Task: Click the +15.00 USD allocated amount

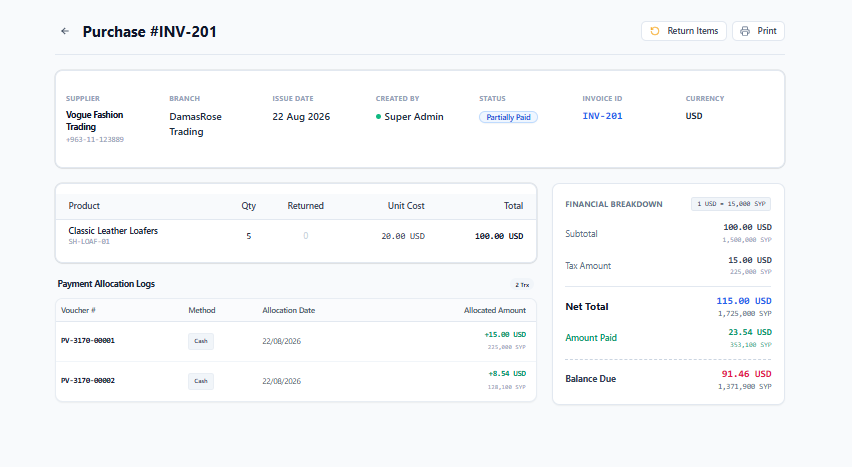Action: click(505, 334)
